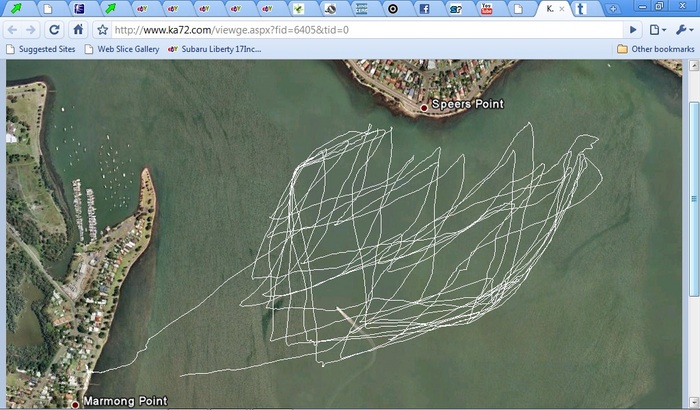Click the Speers Point map marker
700x410 pixels.
tap(424, 105)
